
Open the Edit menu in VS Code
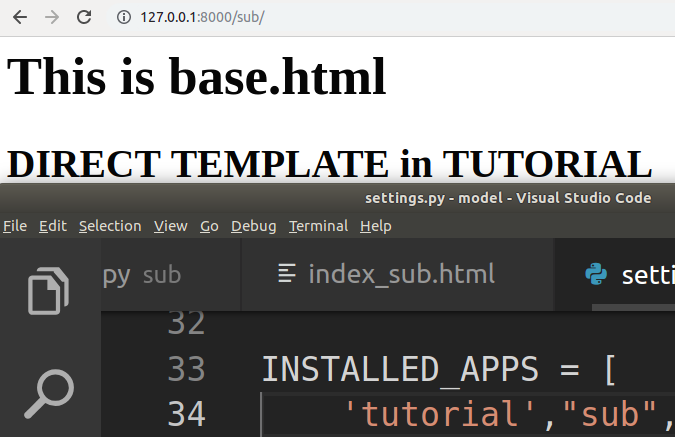pos(53,226)
